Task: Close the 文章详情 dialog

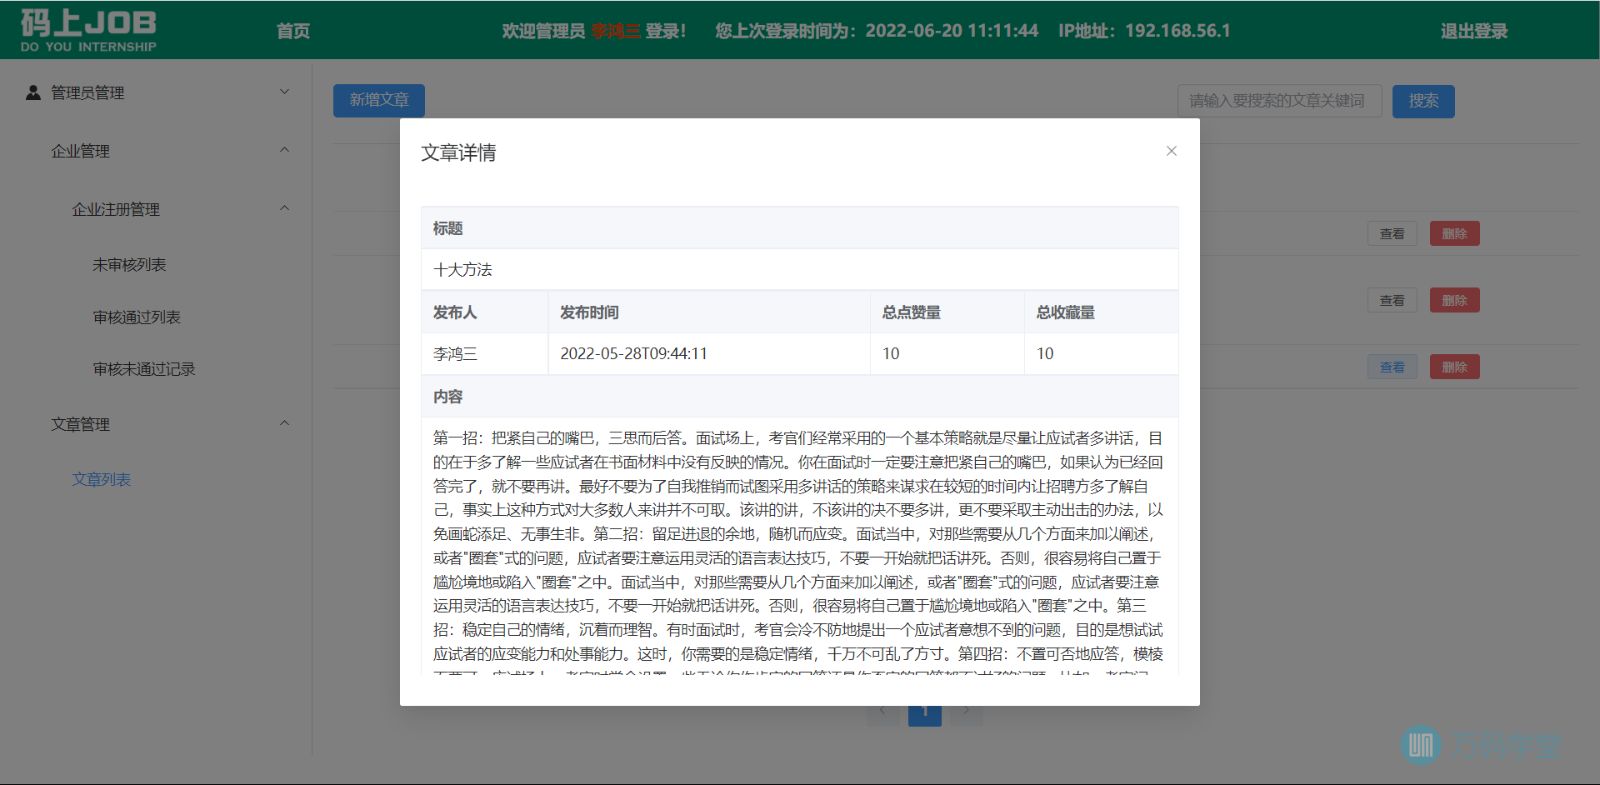Action: [1171, 151]
